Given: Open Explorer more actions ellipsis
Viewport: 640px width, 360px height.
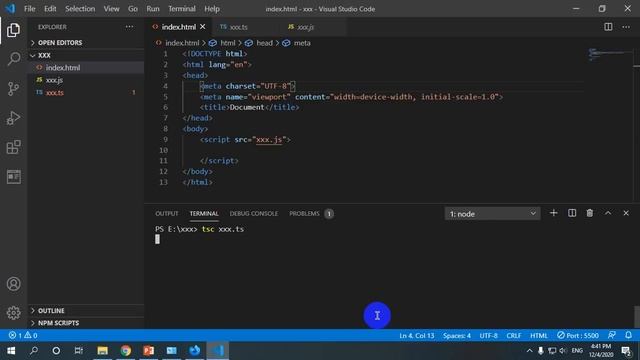Looking at the screenshot, I should (129, 27).
